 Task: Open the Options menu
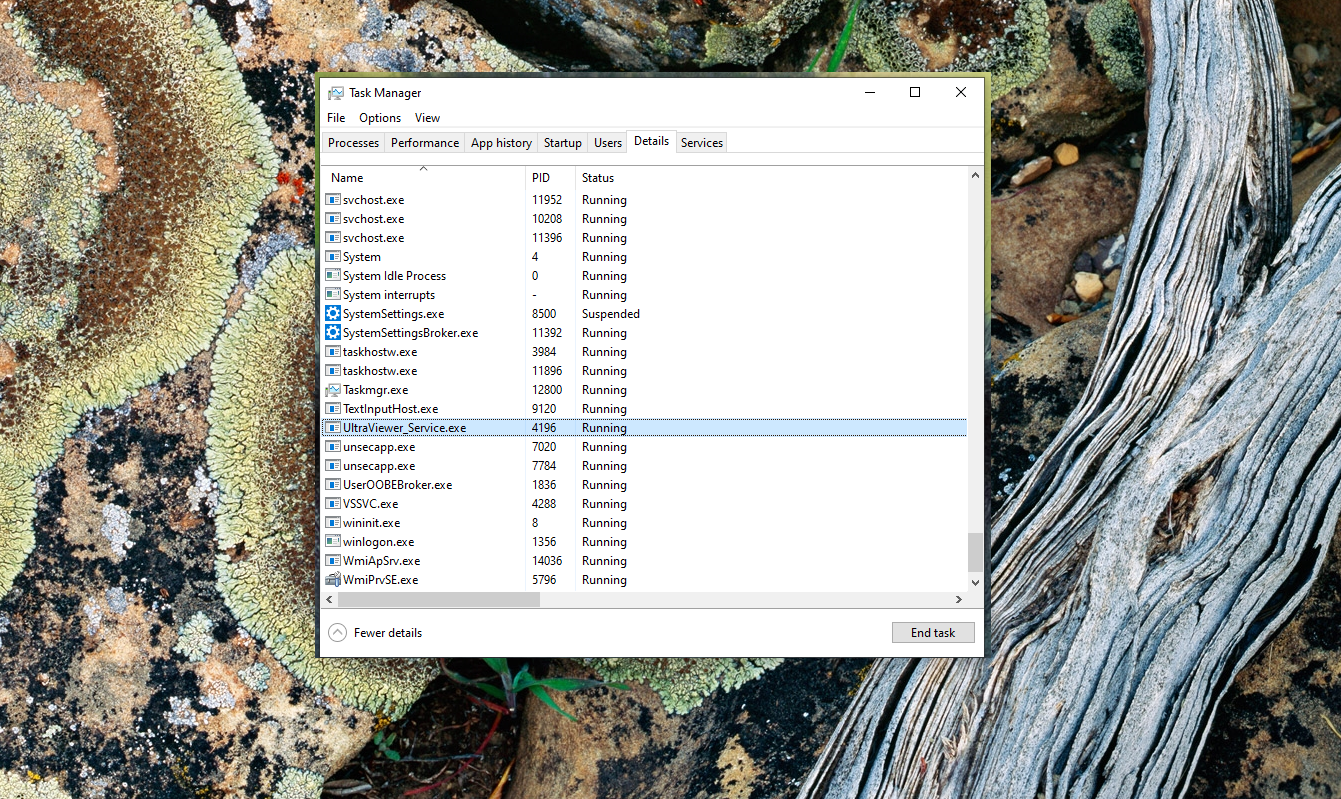[x=380, y=118]
